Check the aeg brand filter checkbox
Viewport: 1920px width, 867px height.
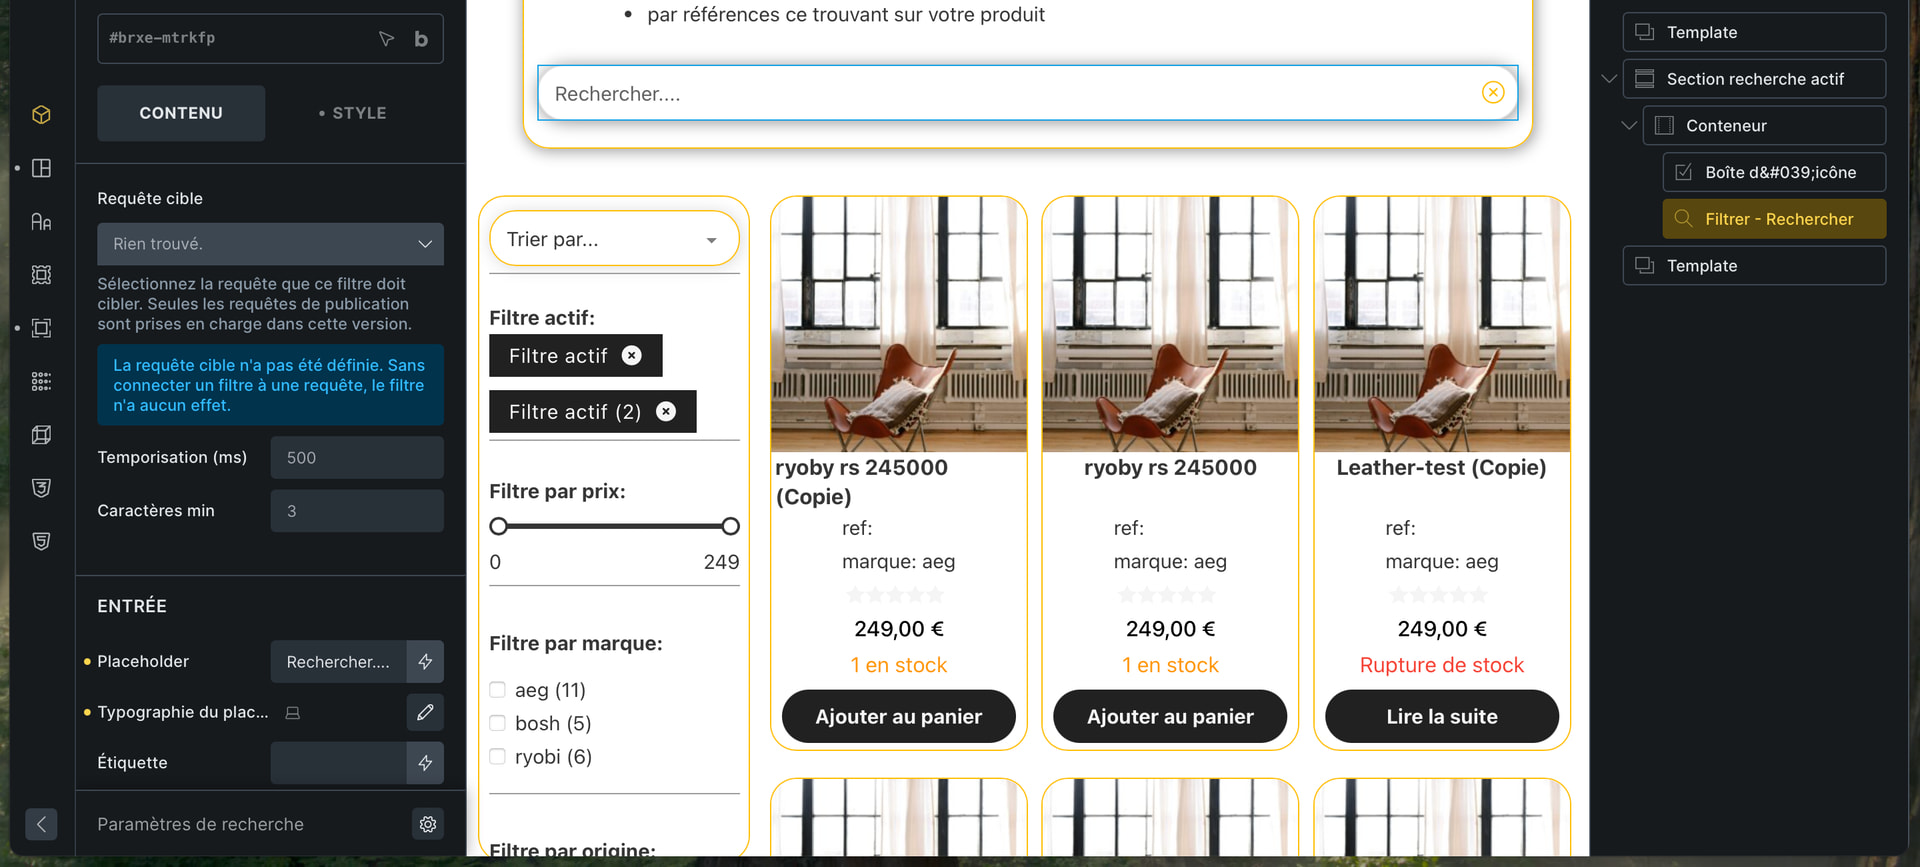[x=497, y=690]
